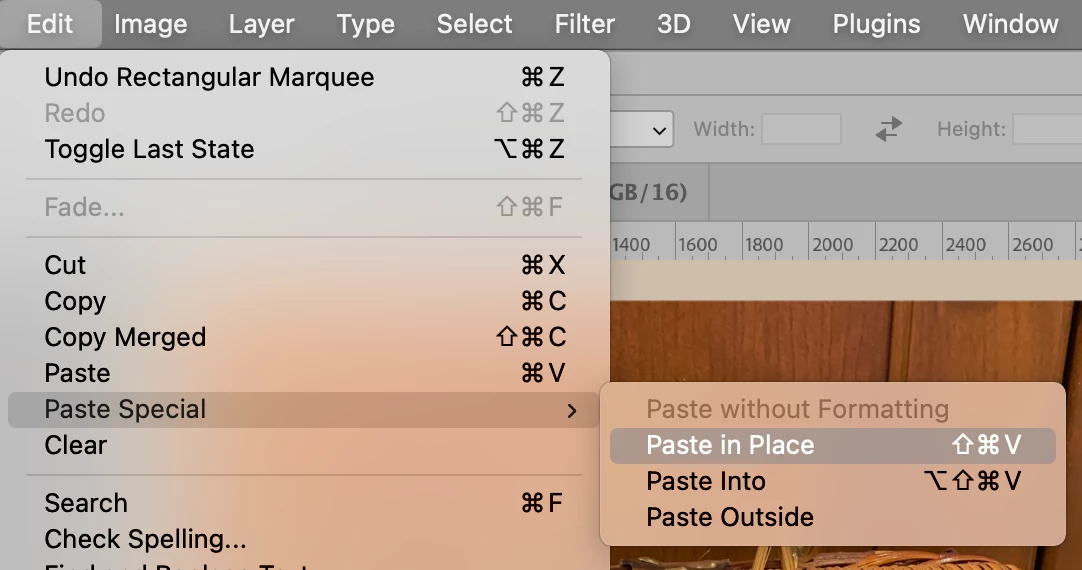Screen dimensions: 1082x570
Task: Select Toggle Last State
Action: 149,149
